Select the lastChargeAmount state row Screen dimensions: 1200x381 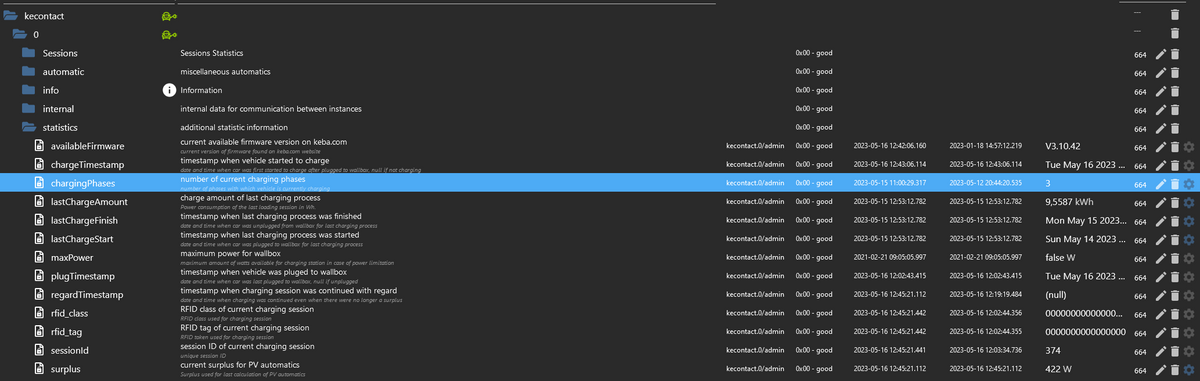pyautogui.click(x=600, y=202)
